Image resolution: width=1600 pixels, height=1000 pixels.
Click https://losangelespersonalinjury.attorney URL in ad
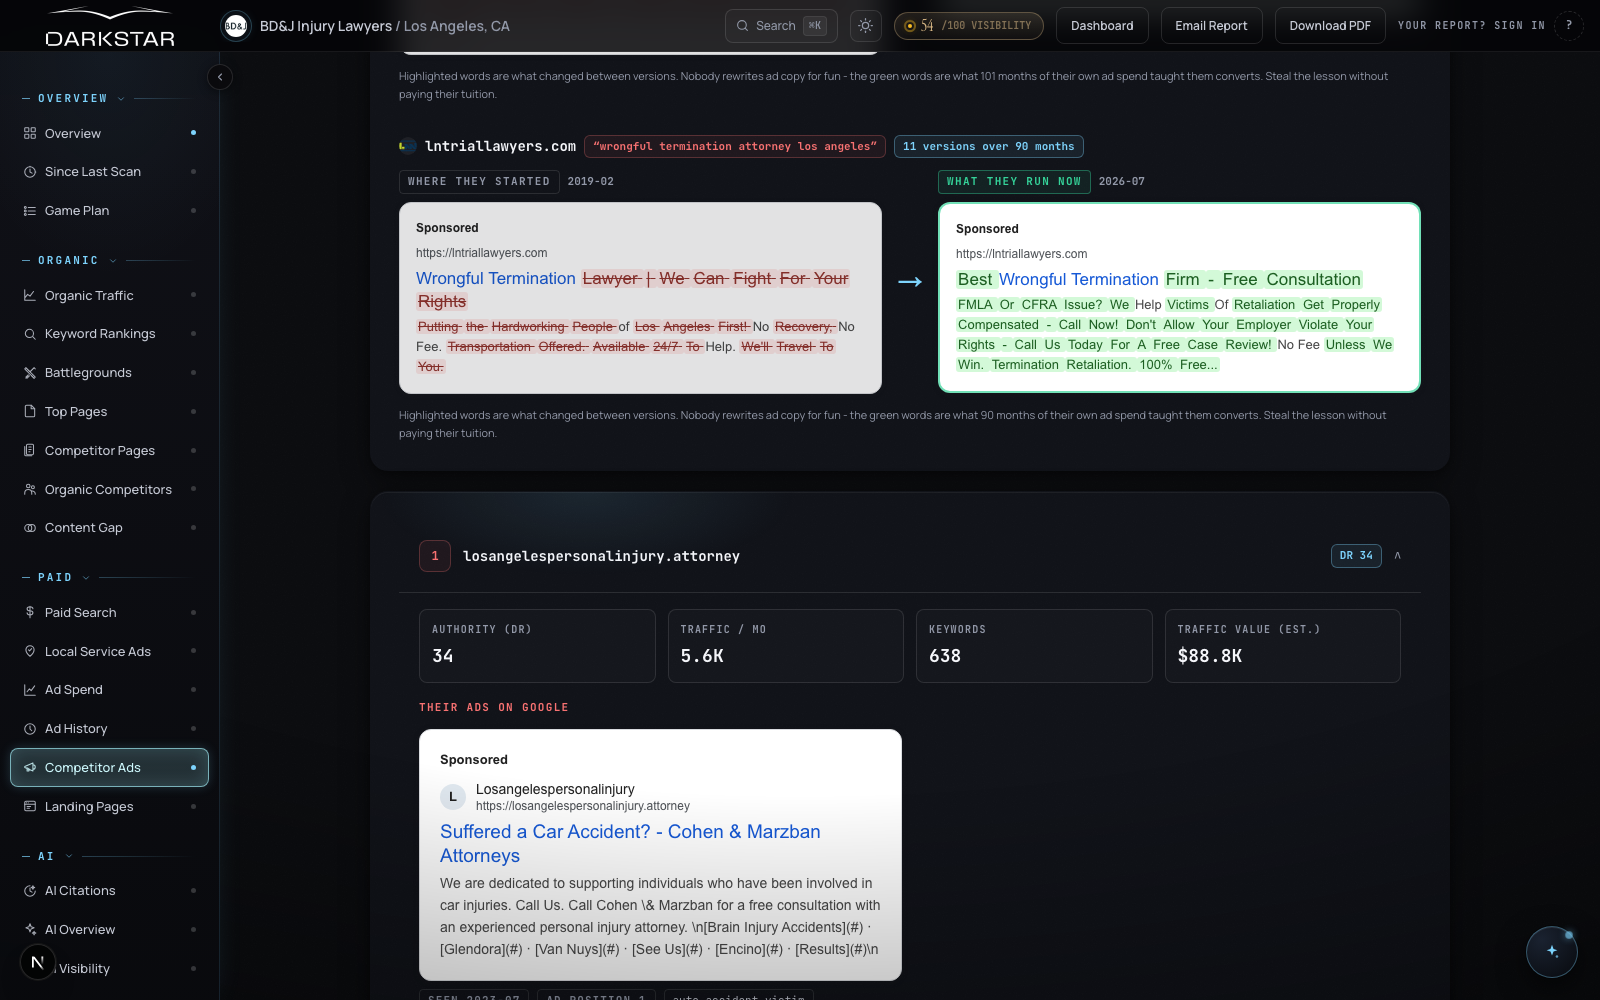583,806
